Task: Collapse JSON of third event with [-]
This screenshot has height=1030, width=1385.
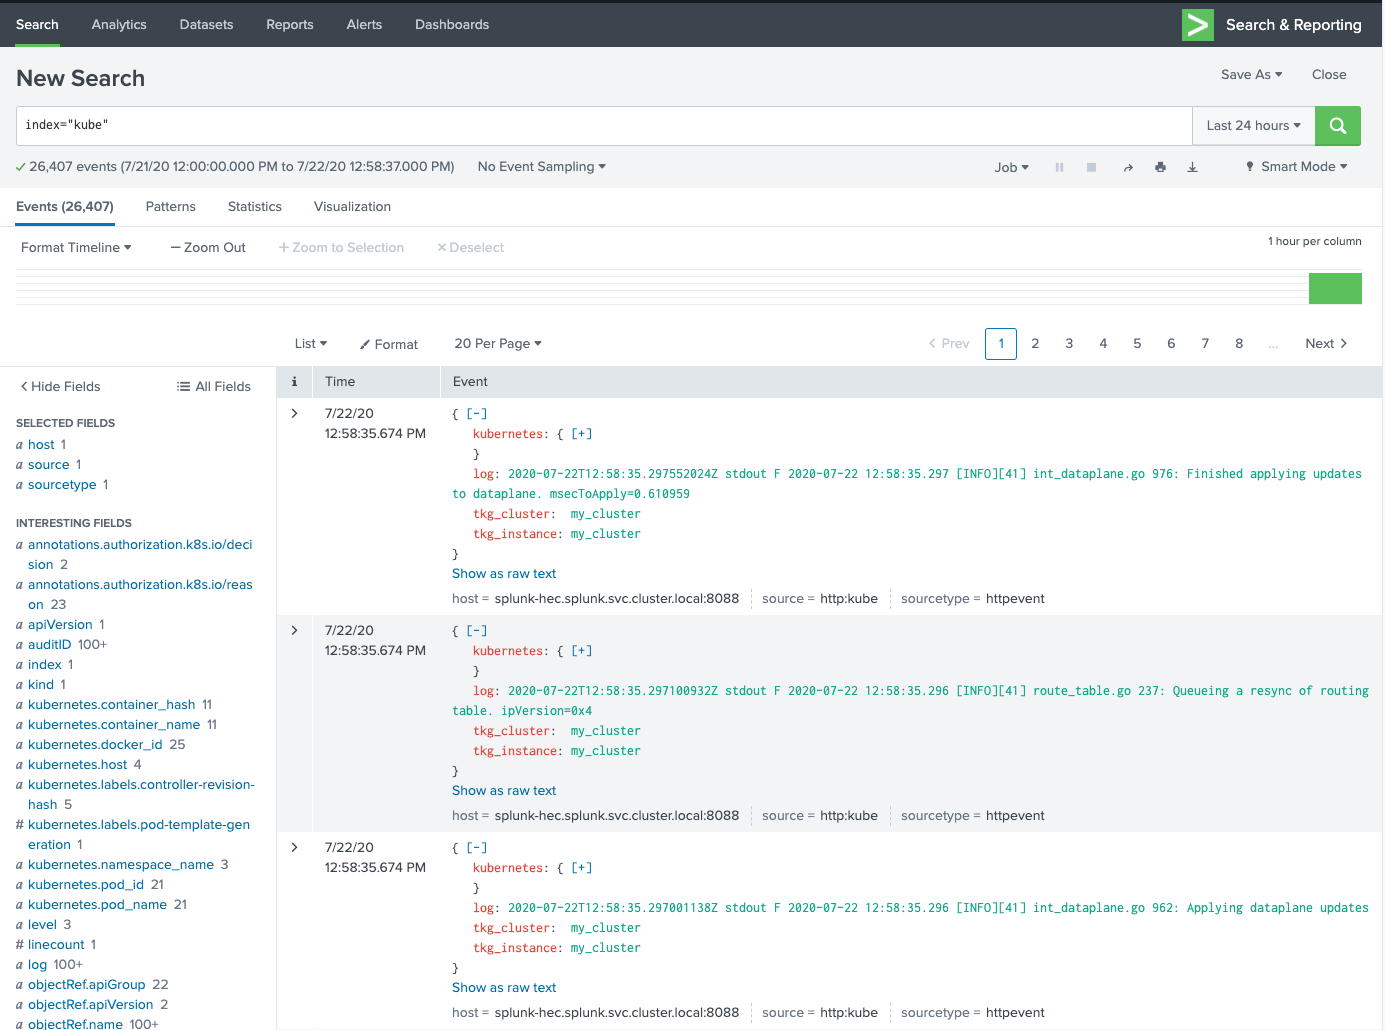Action: [x=477, y=847]
